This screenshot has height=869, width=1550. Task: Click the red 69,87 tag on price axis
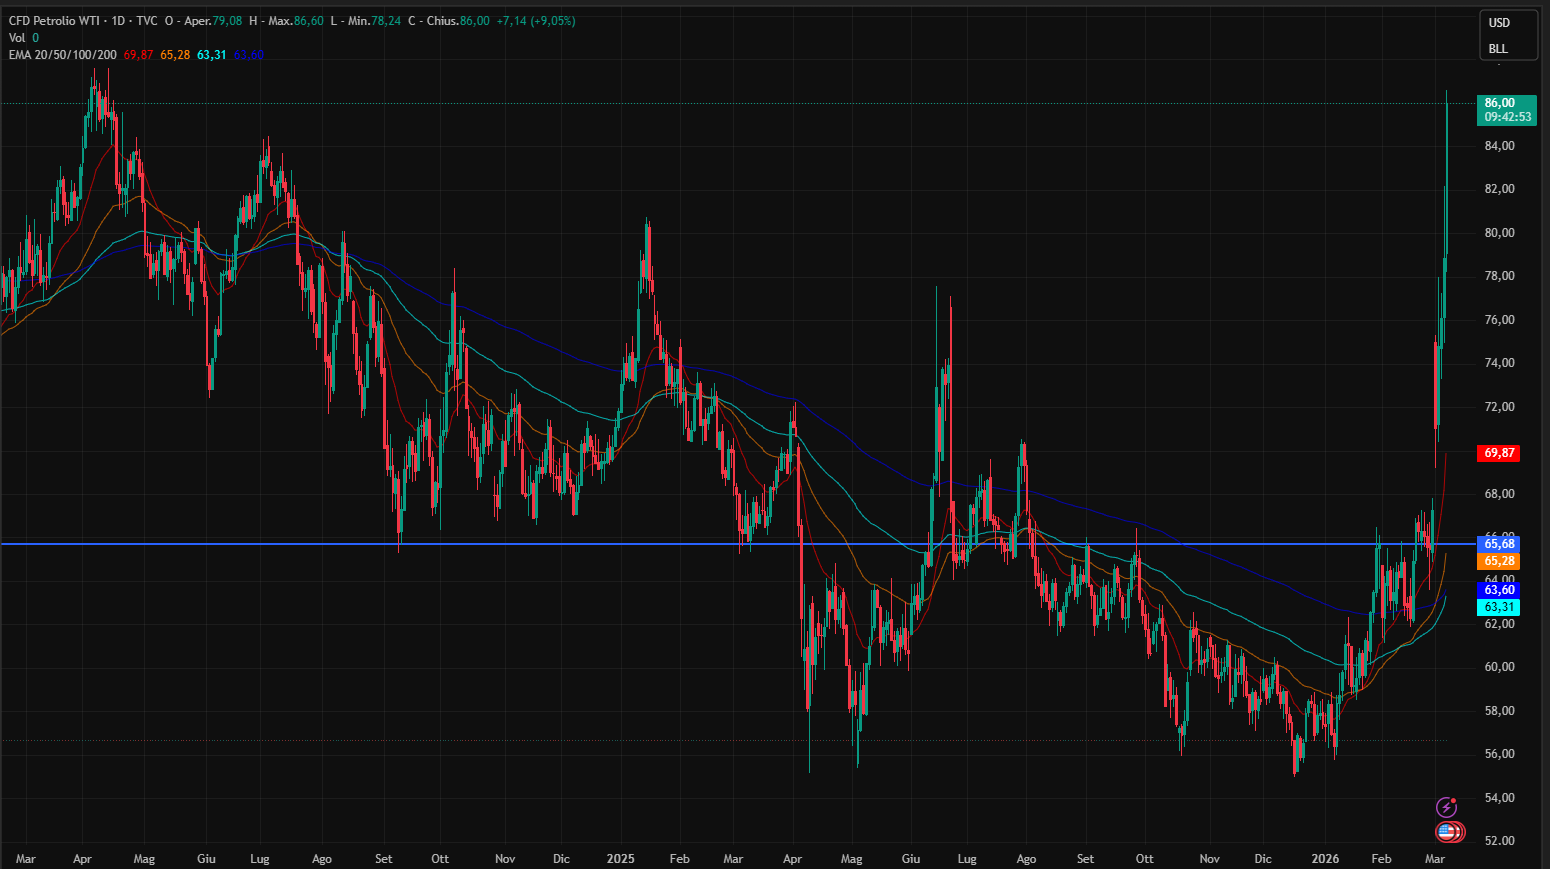coord(1498,453)
